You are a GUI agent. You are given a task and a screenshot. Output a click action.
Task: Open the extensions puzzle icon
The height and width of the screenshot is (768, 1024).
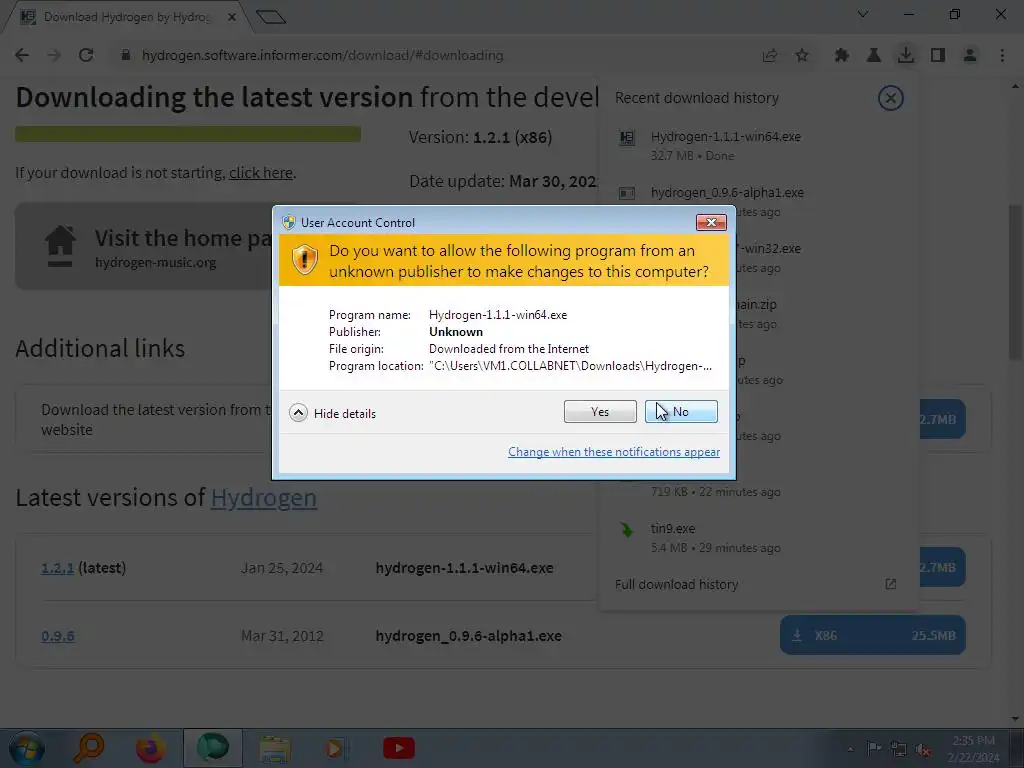click(x=841, y=56)
